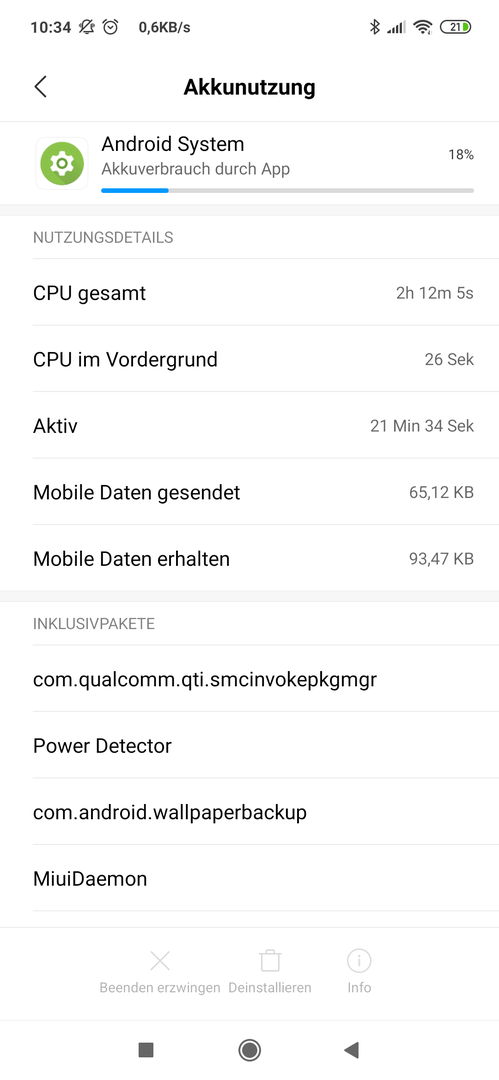Screen dimensions: 499x1080
Task: Tap the square recent apps button
Action: pos(145,1050)
